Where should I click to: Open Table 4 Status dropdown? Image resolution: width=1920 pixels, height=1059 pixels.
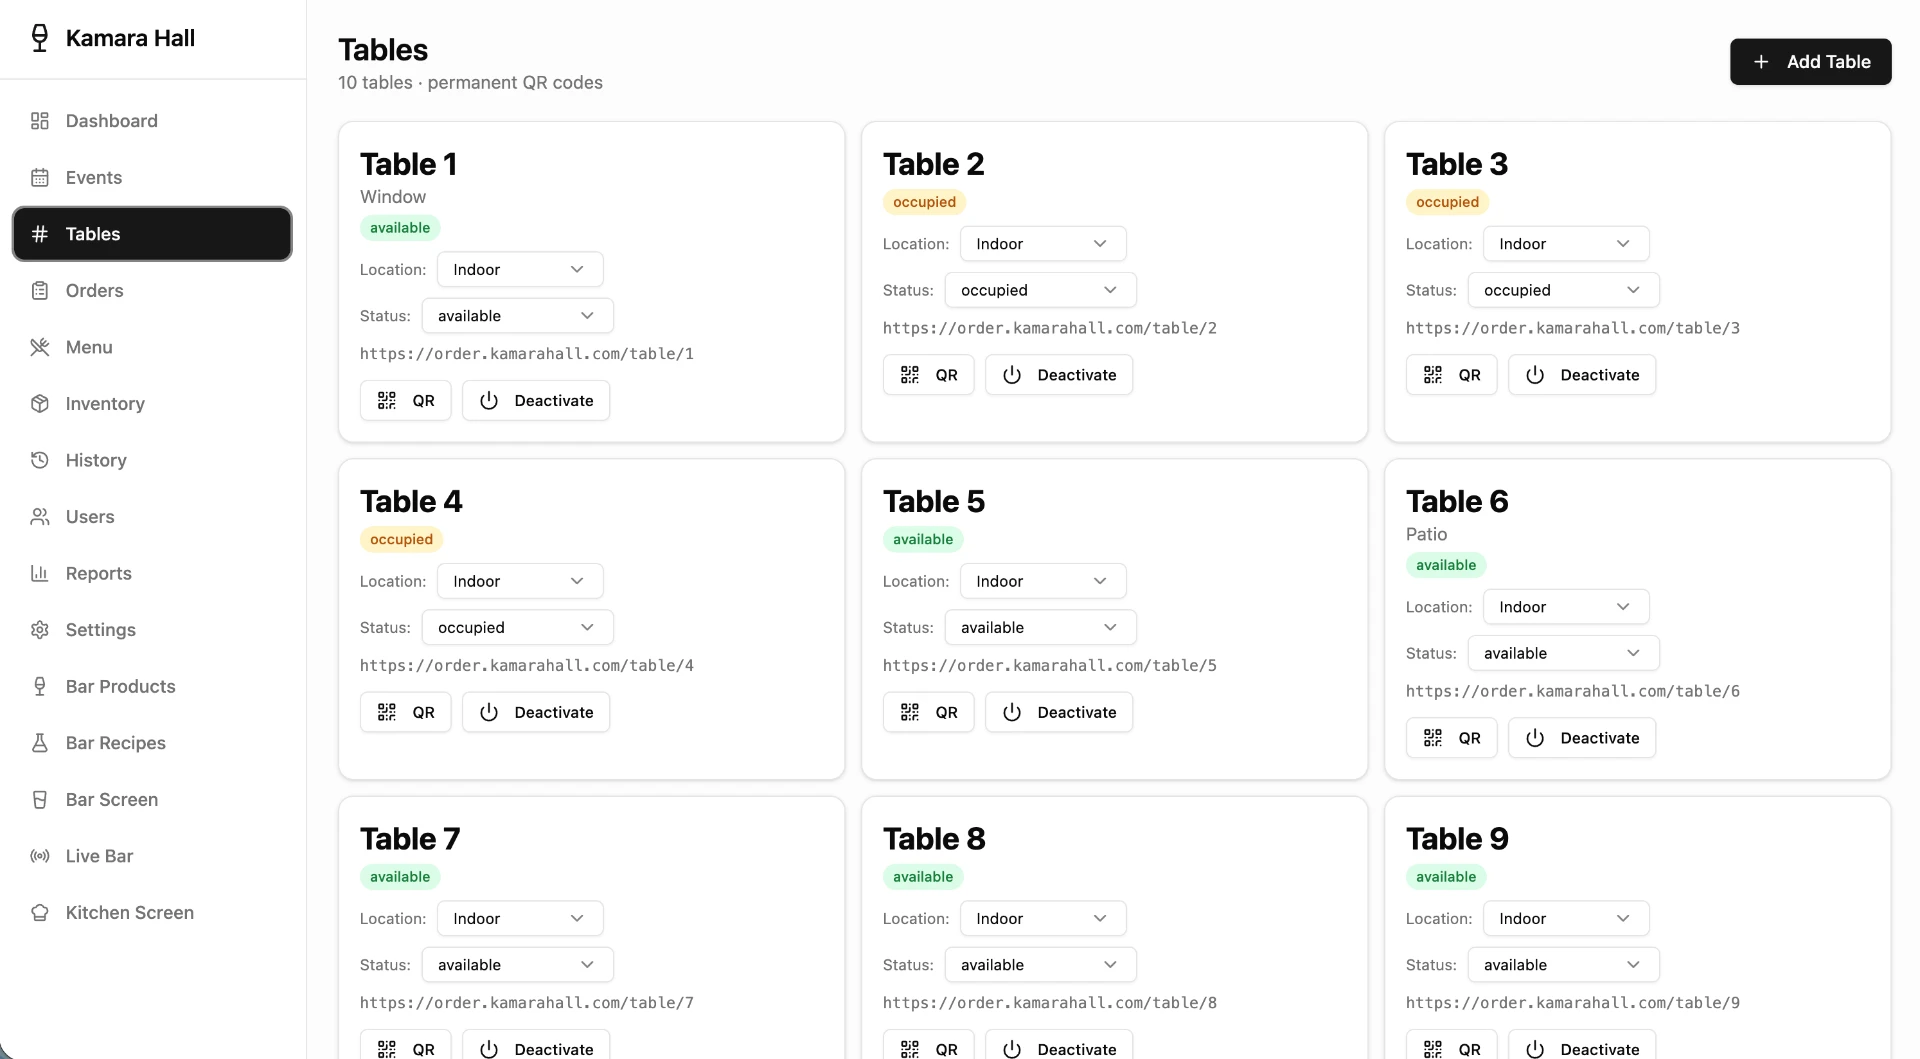[517, 628]
